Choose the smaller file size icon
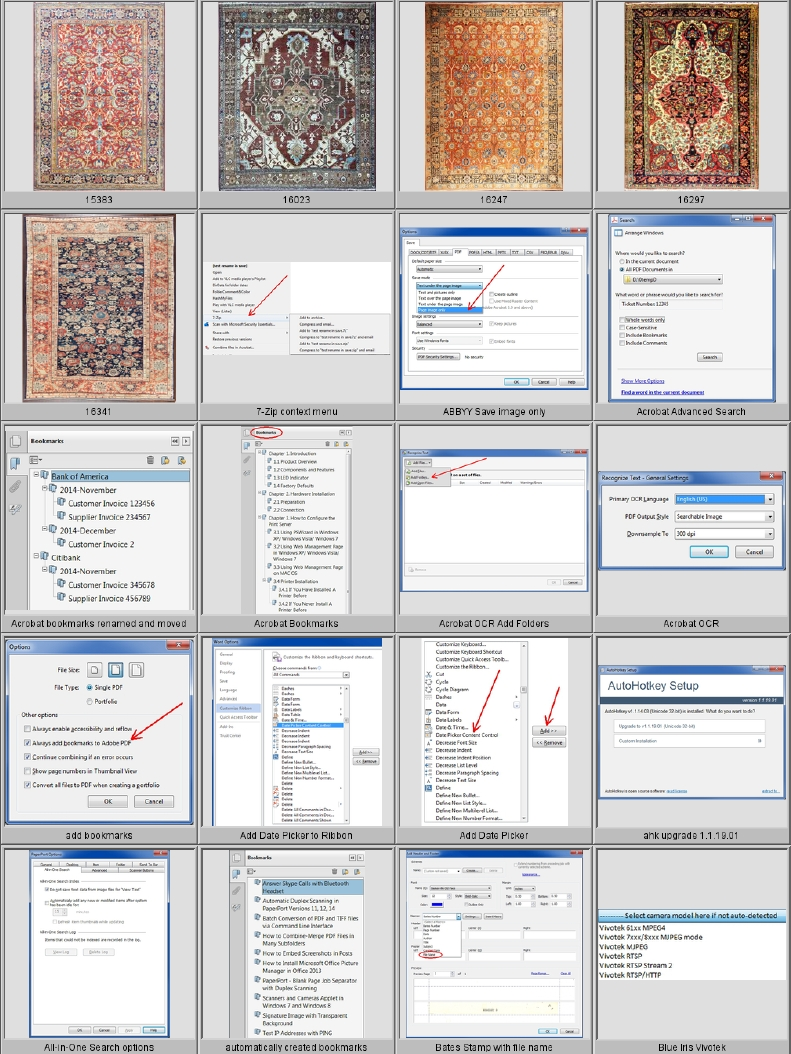This screenshot has width=791, height=1054. tap(95, 670)
